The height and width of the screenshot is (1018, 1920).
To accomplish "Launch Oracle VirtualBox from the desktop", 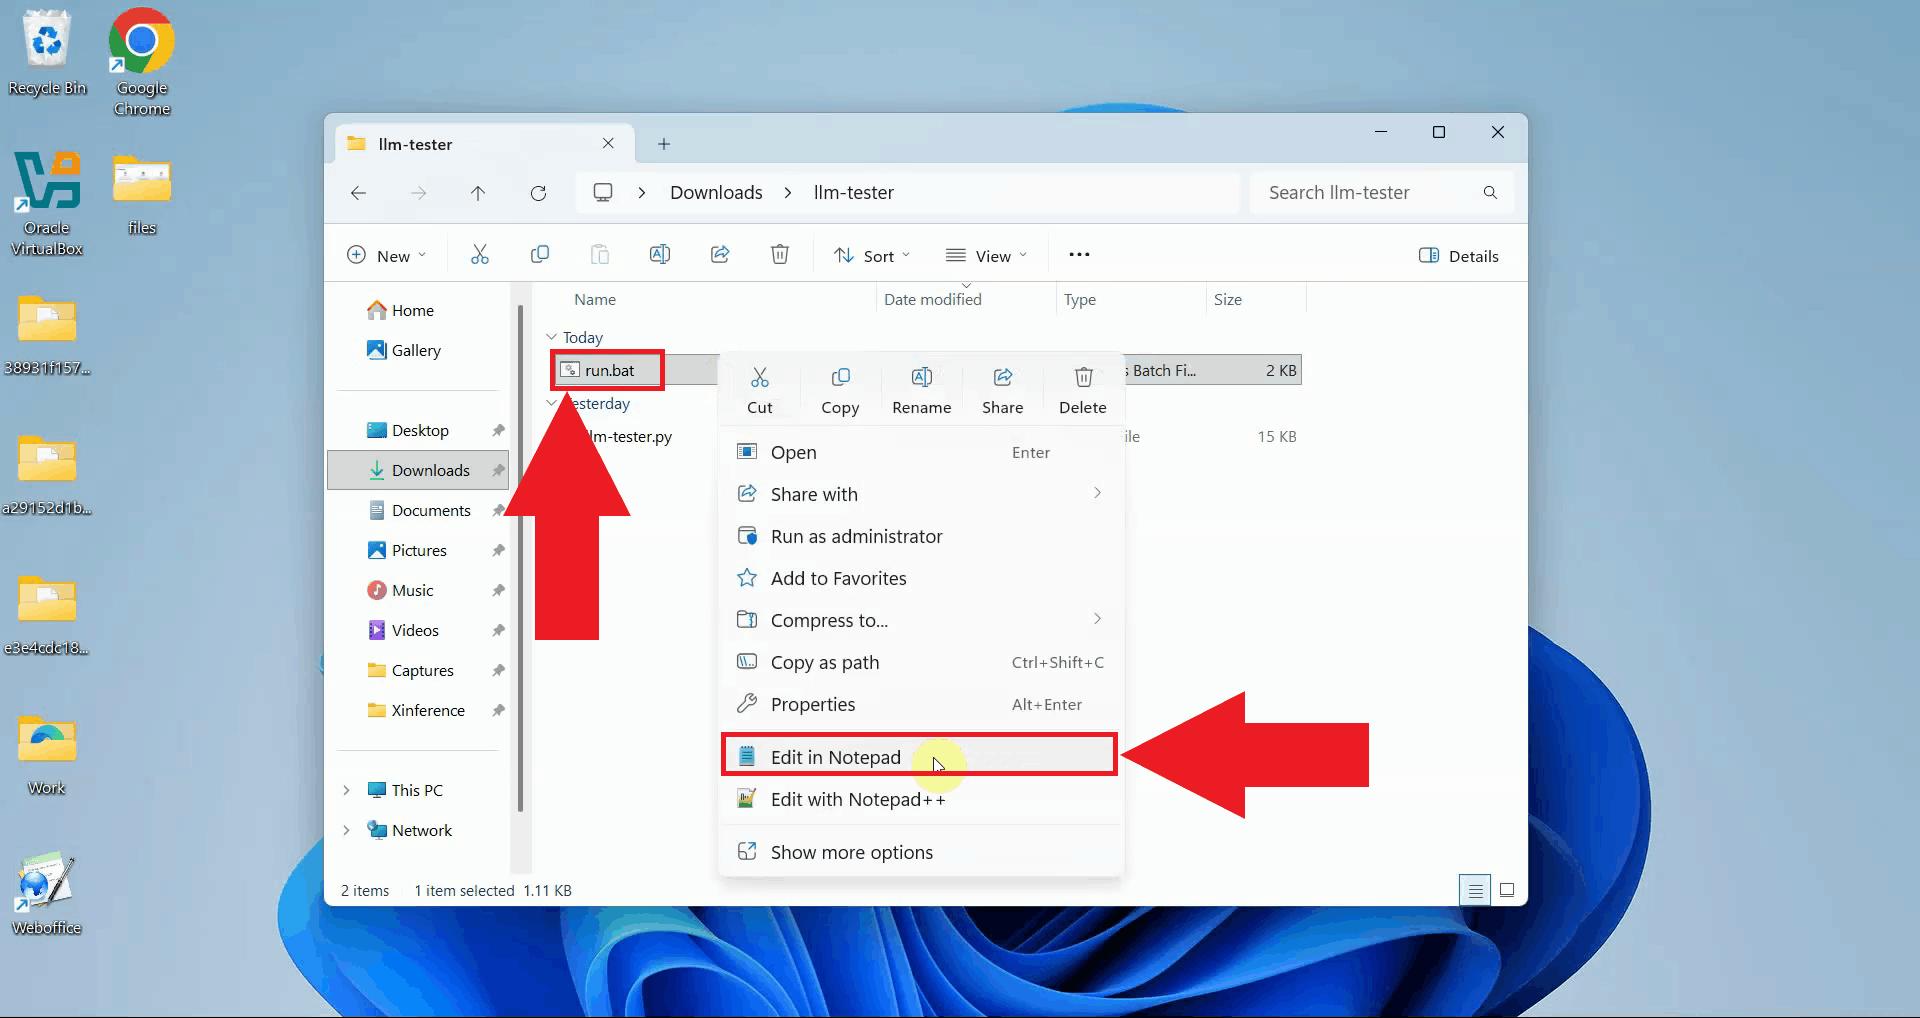I will tap(46, 182).
